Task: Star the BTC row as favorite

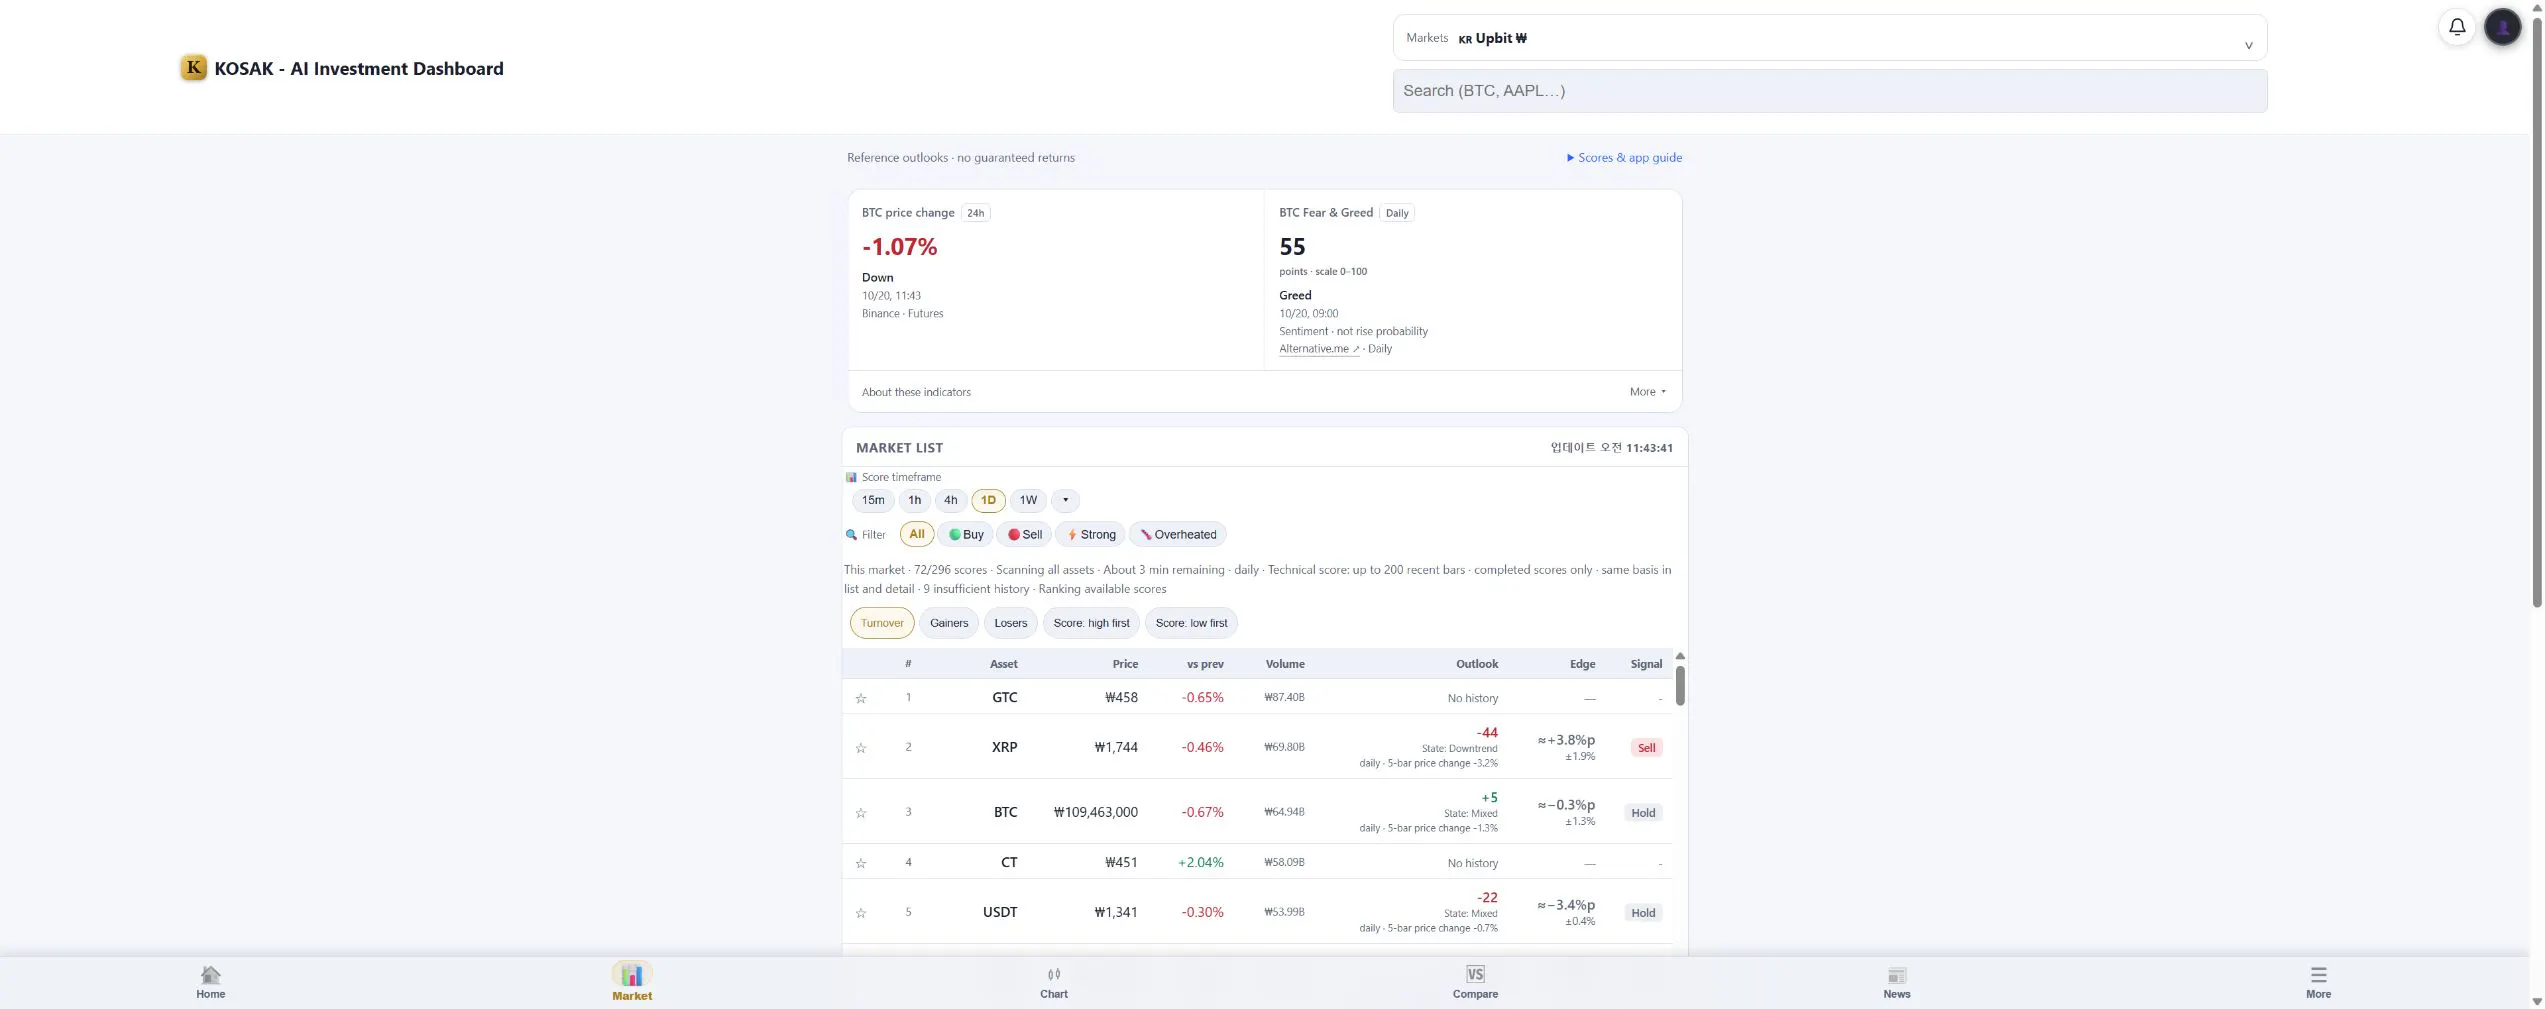Action: coord(861,813)
